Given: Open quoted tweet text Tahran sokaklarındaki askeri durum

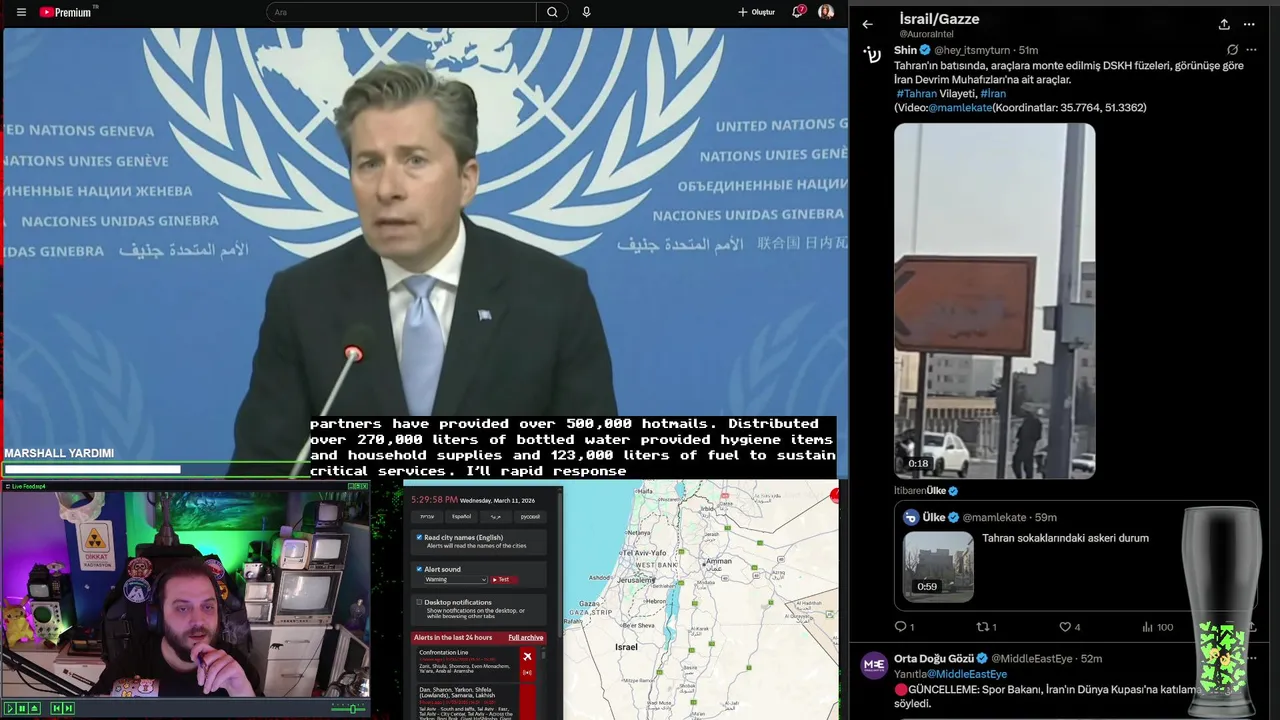Looking at the screenshot, I should click(x=1065, y=538).
